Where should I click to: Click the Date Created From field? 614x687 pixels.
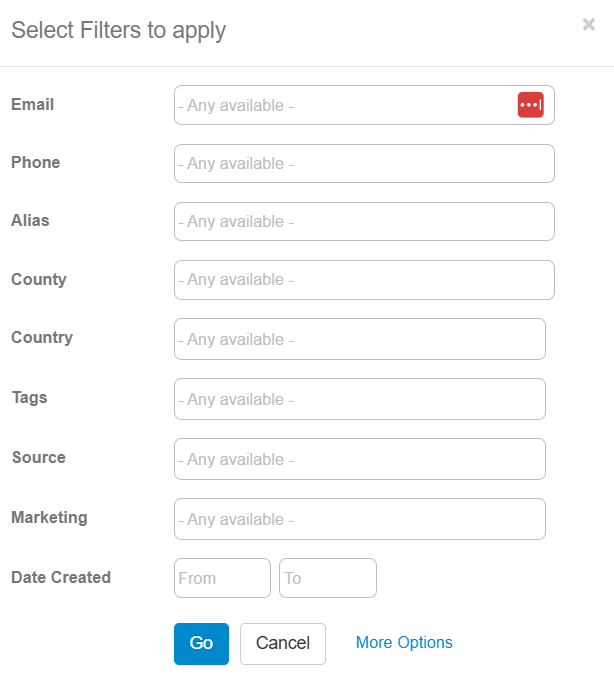(x=222, y=578)
